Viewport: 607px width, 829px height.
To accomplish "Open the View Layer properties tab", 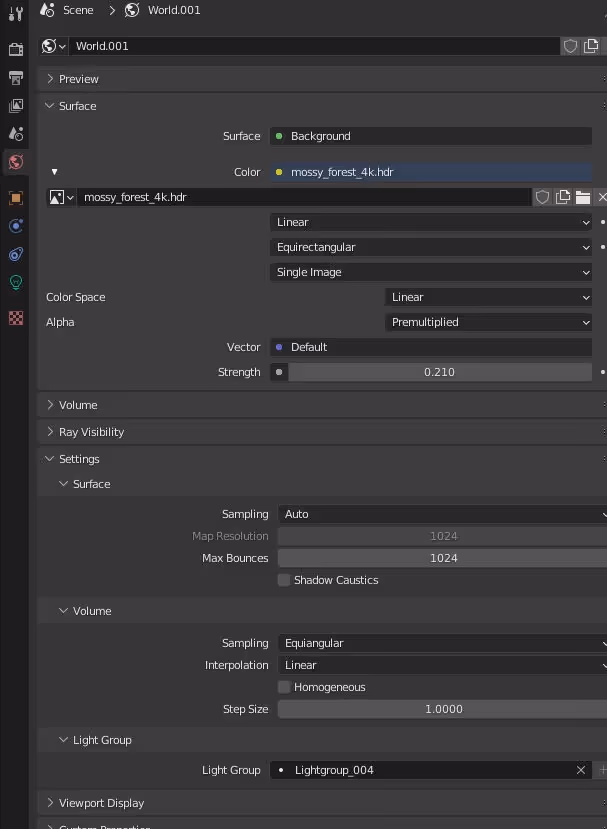I will click(15, 106).
